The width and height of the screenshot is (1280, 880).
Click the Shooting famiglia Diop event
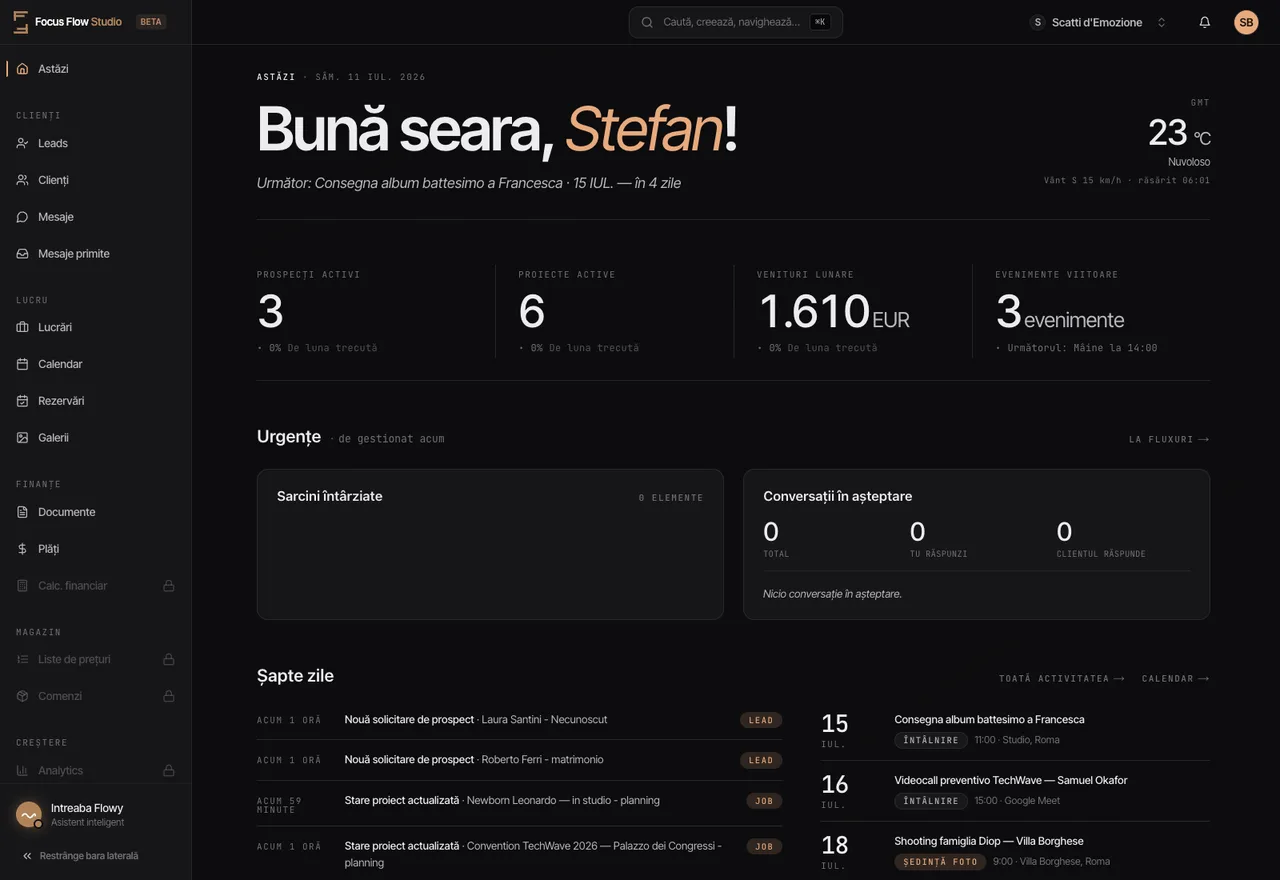tap(1015, 852)
